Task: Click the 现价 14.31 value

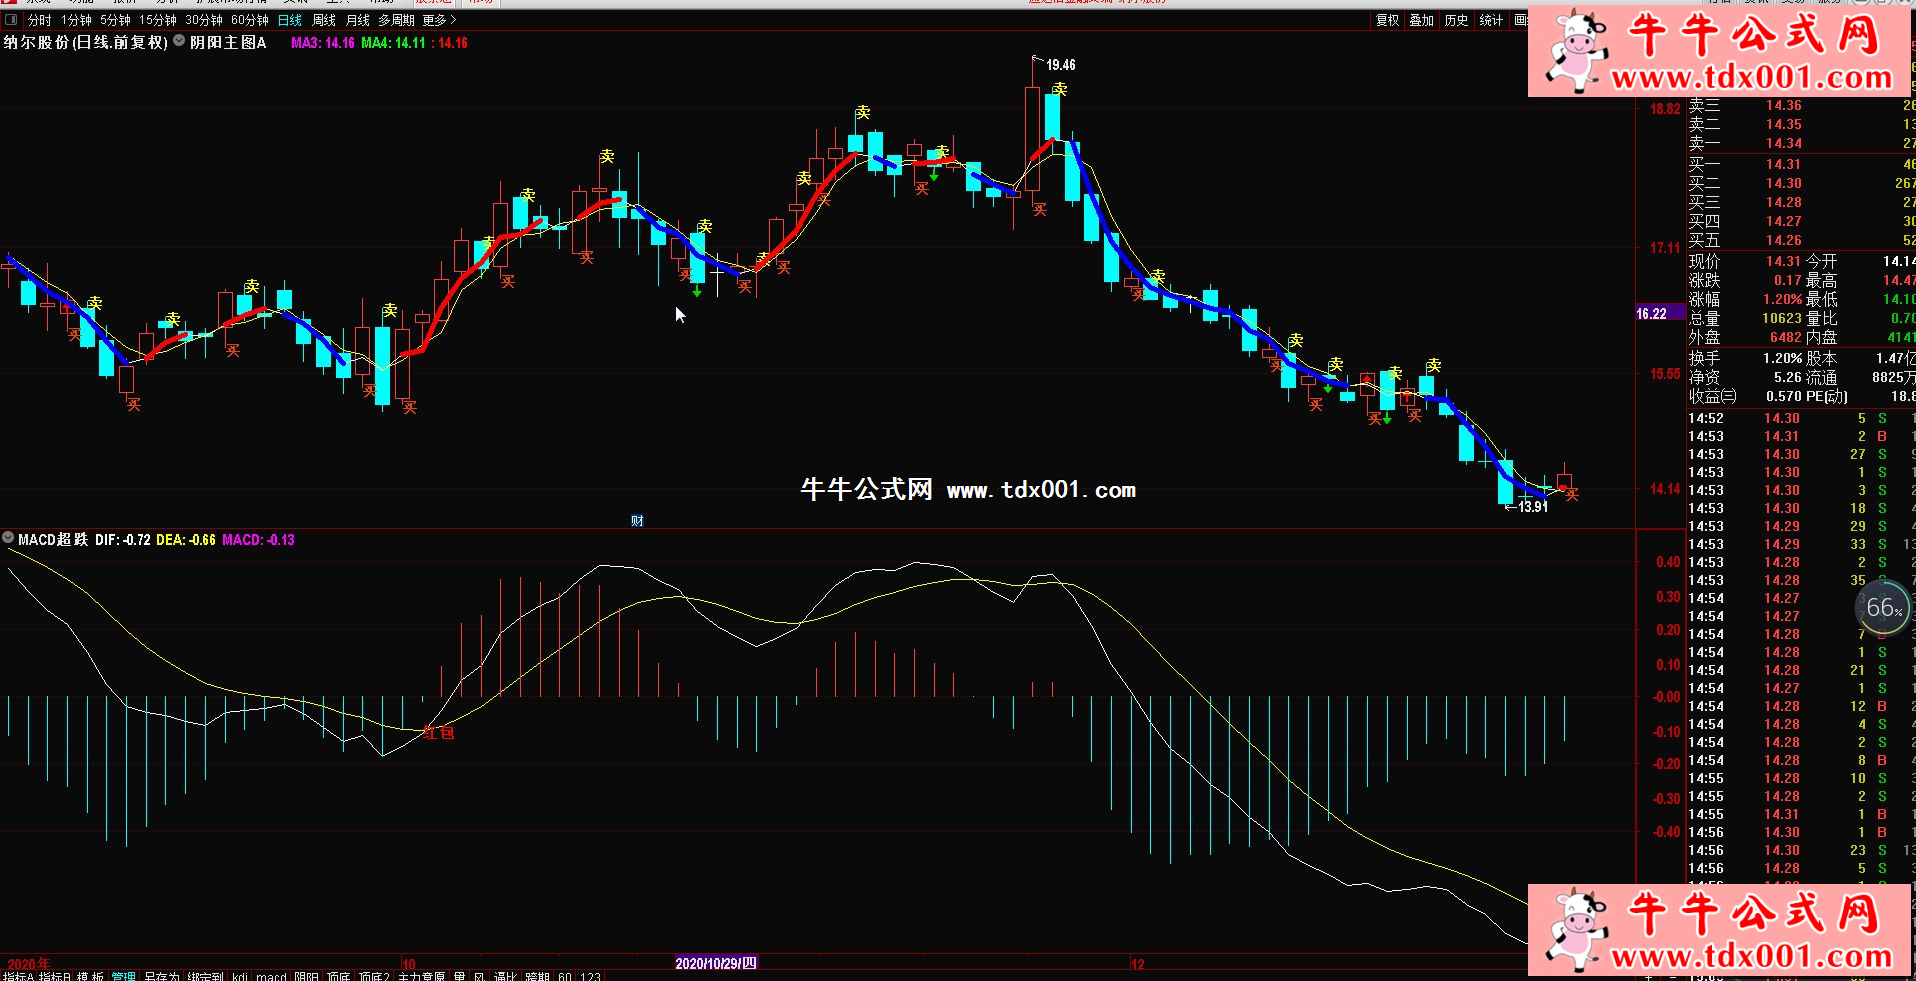Action: pos(1783,261)
